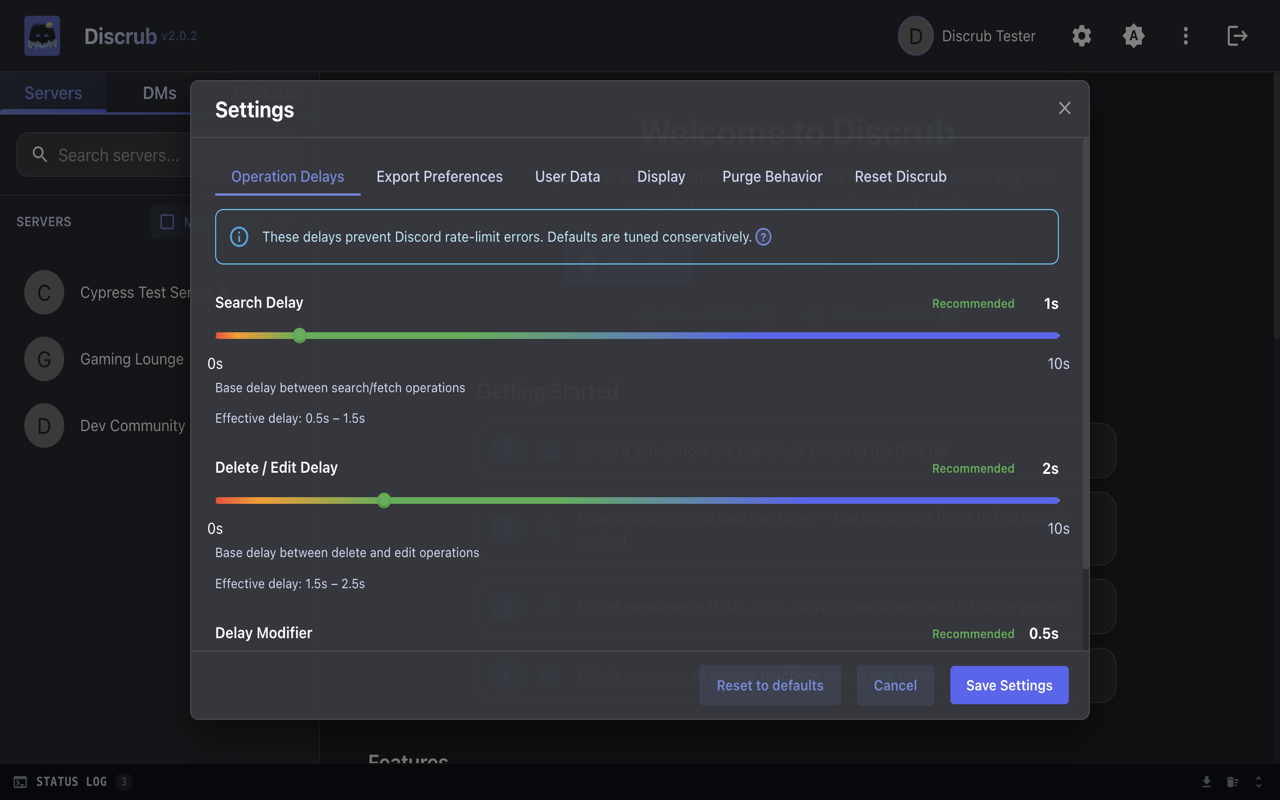This screenshot has height=800, width=1280.
Task: Click the Gaming Lounge server name
Action: click(132, 359)
